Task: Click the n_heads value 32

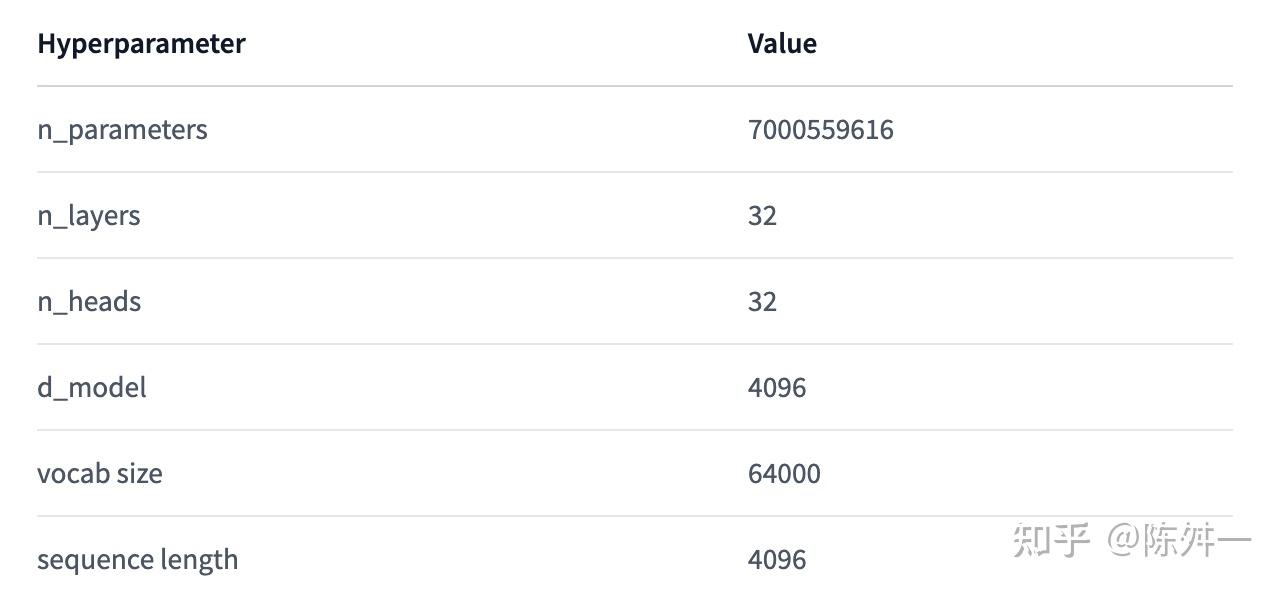Action: [762, 302]
